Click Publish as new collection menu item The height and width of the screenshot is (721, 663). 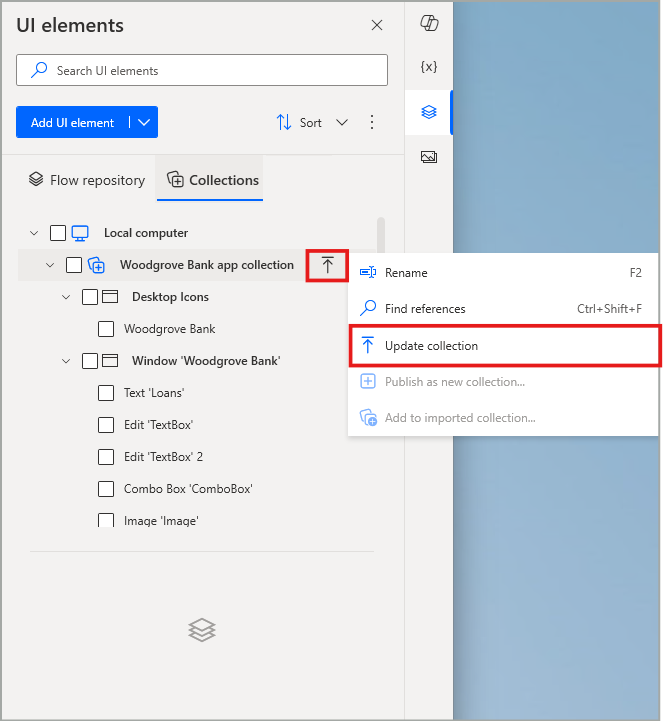click(x=503, y=382)
